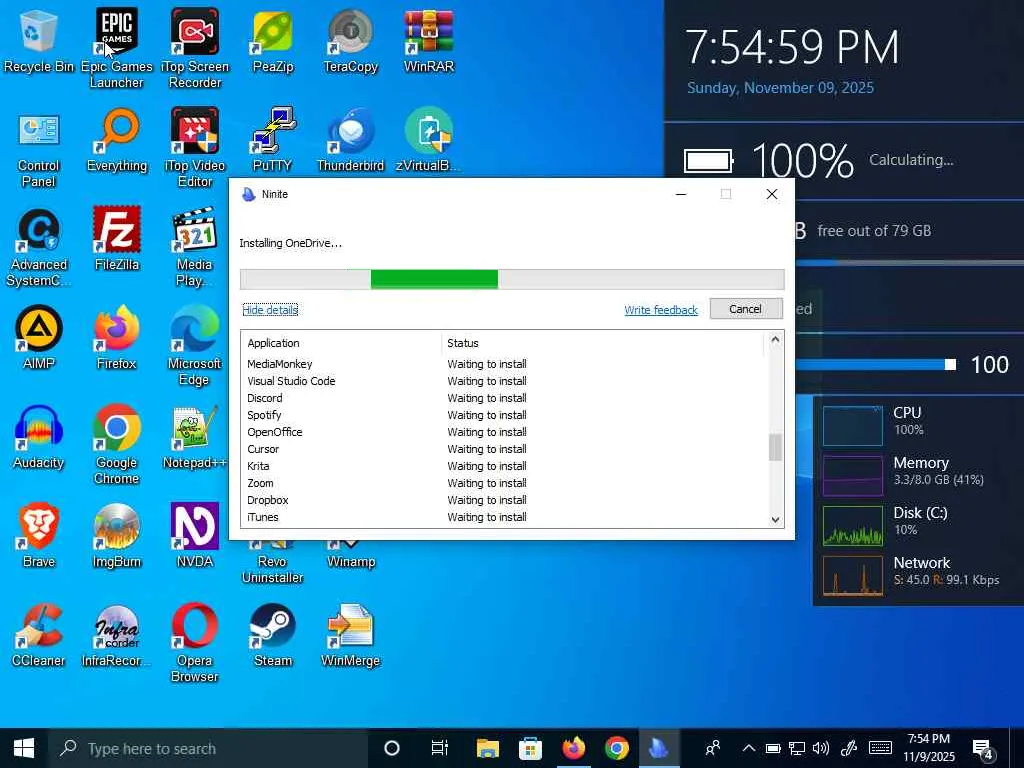
Task: Open the Windows Start menu
Action: [x=24, y=748]
